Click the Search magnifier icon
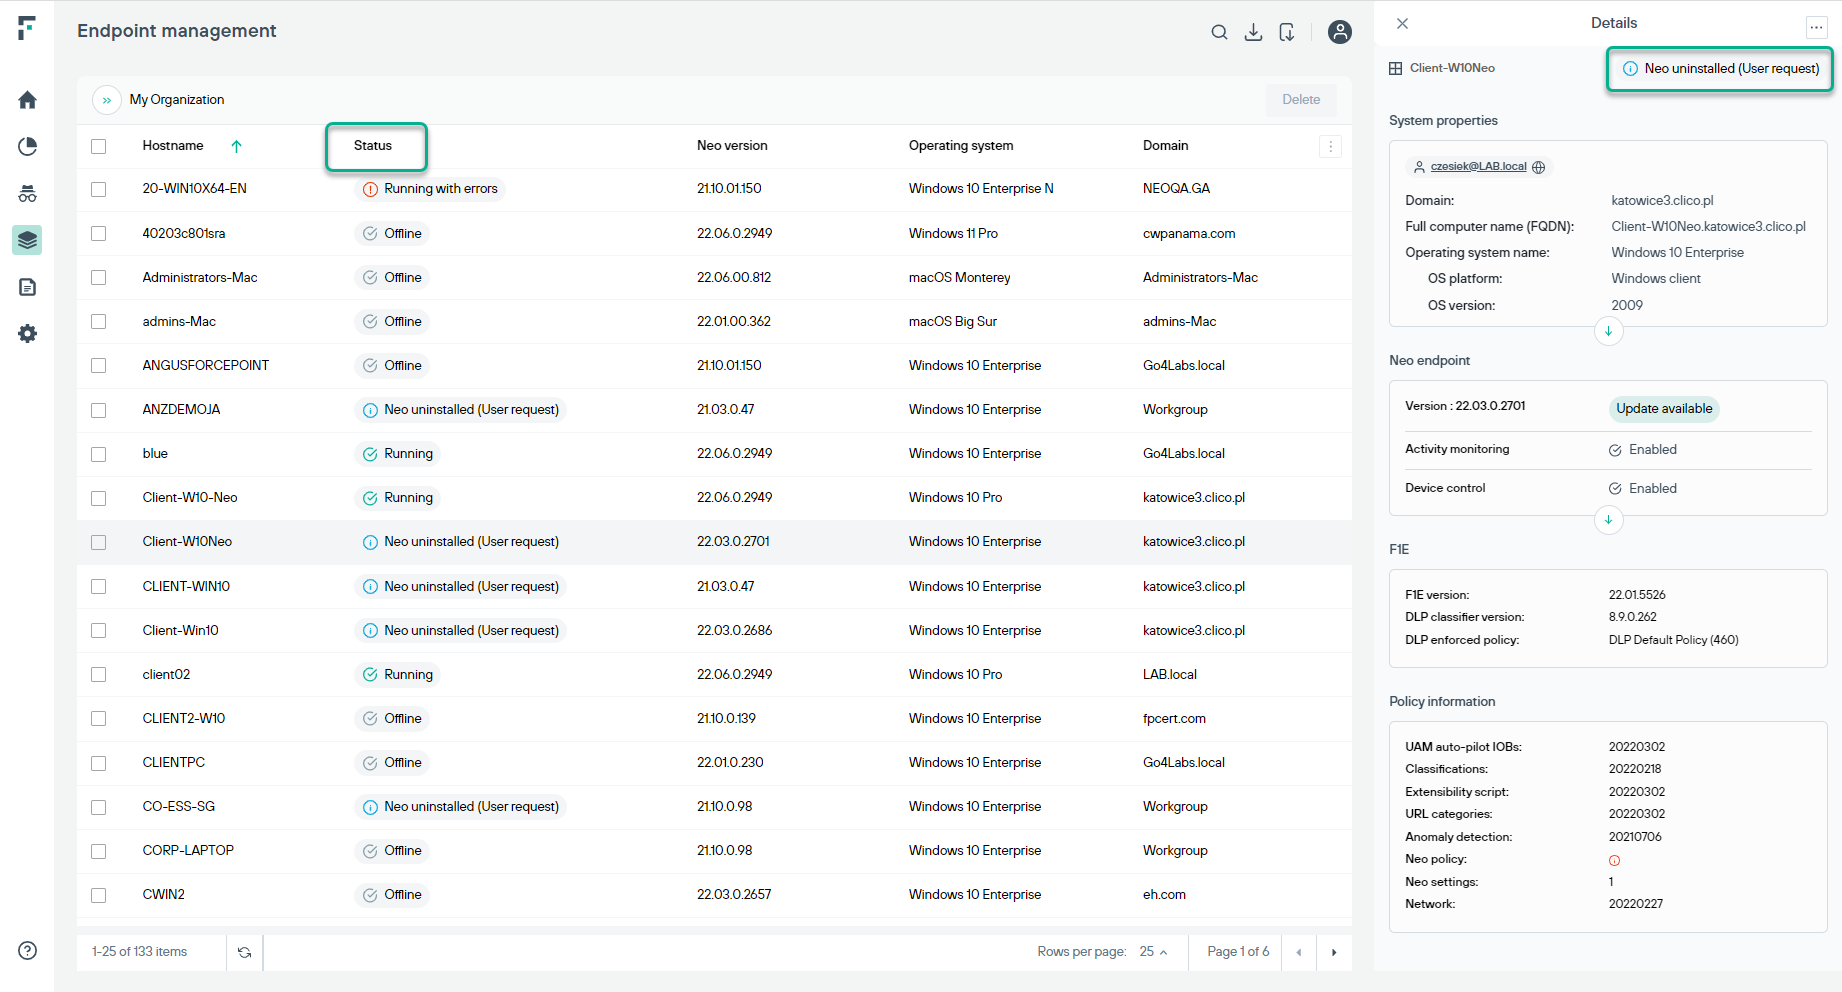This screenshot has height=992, width=1842. [1219, 32]
